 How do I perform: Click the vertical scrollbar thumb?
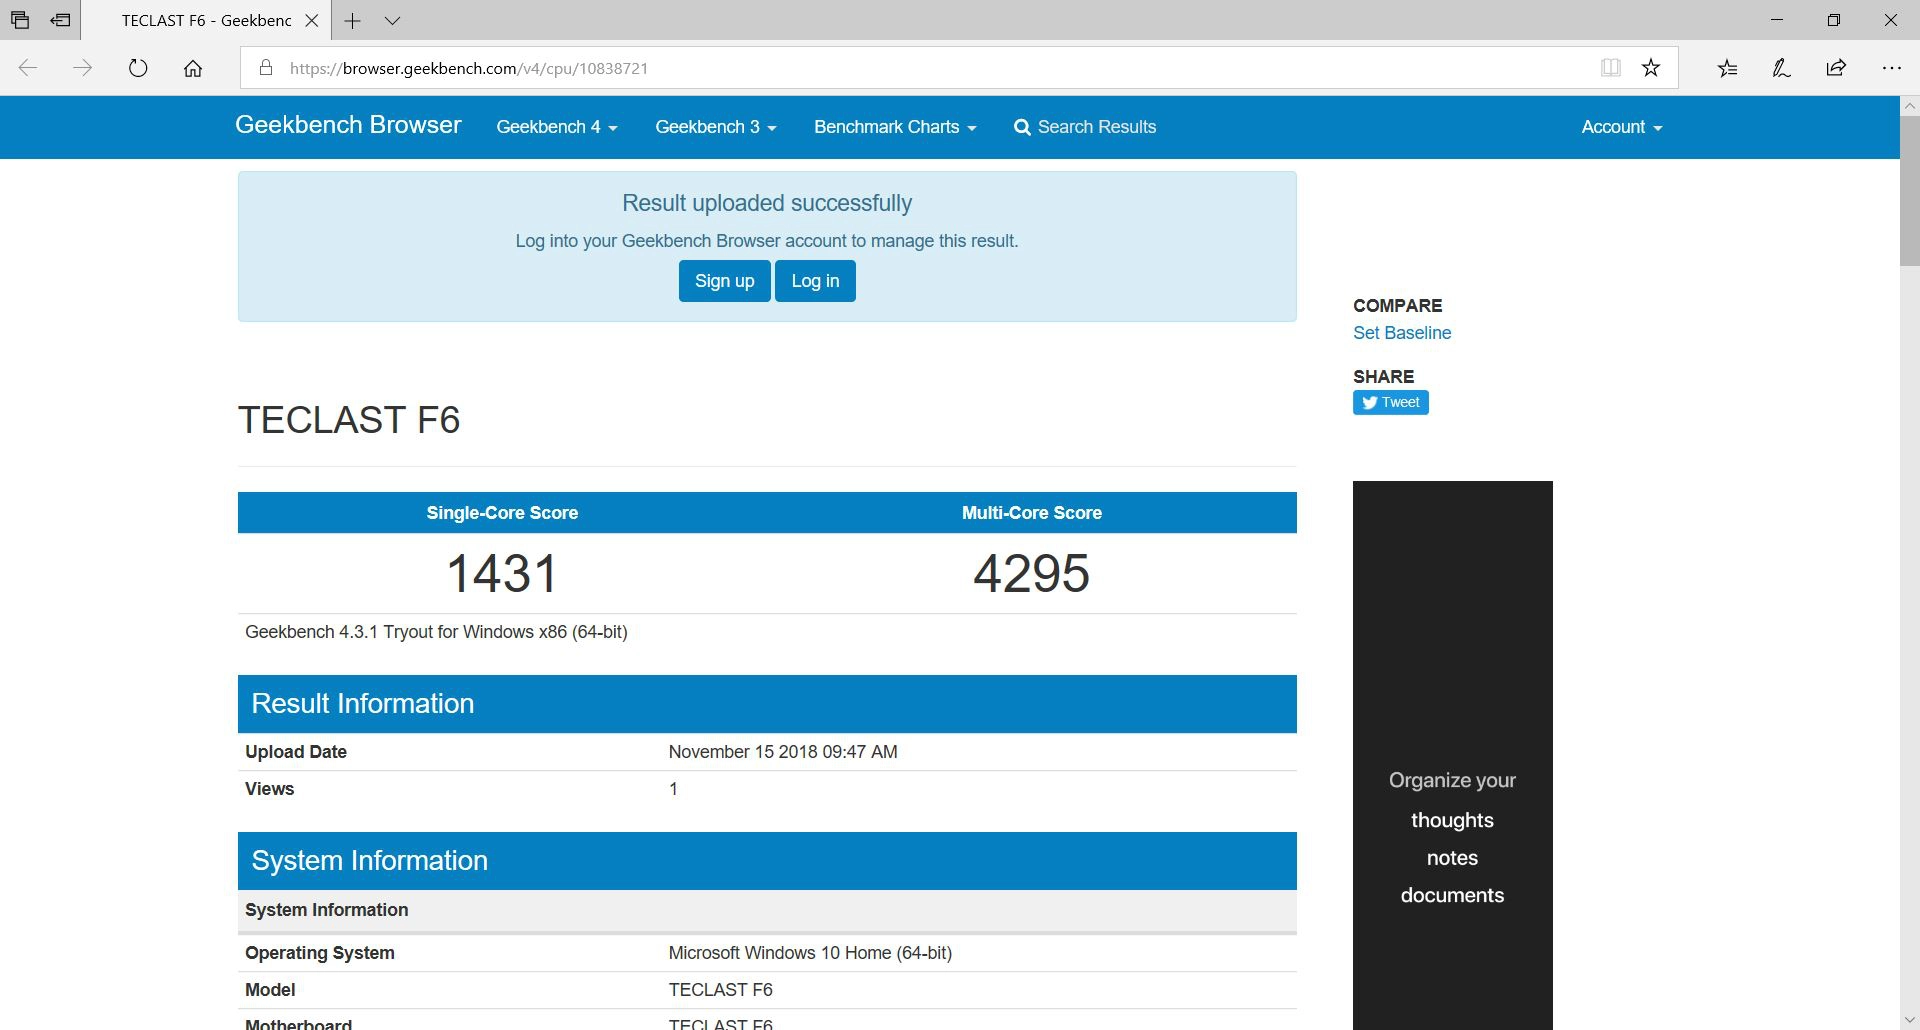pyautogui.click(x=1909, y=191)
